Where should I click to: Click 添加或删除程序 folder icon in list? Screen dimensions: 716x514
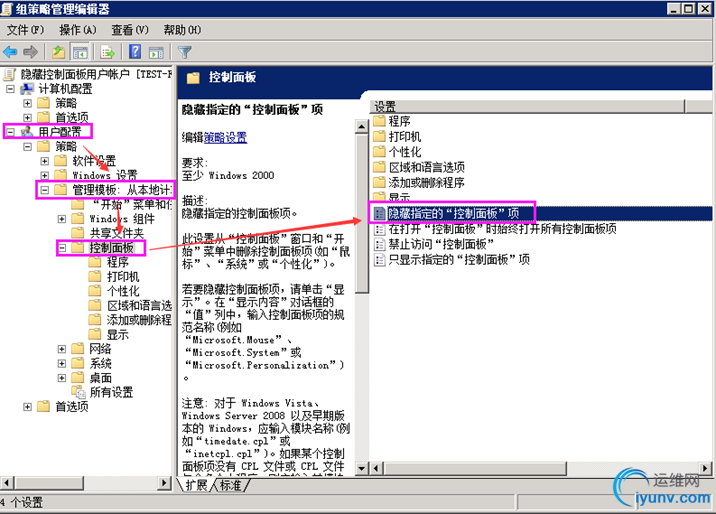click(x=379, y=183)
